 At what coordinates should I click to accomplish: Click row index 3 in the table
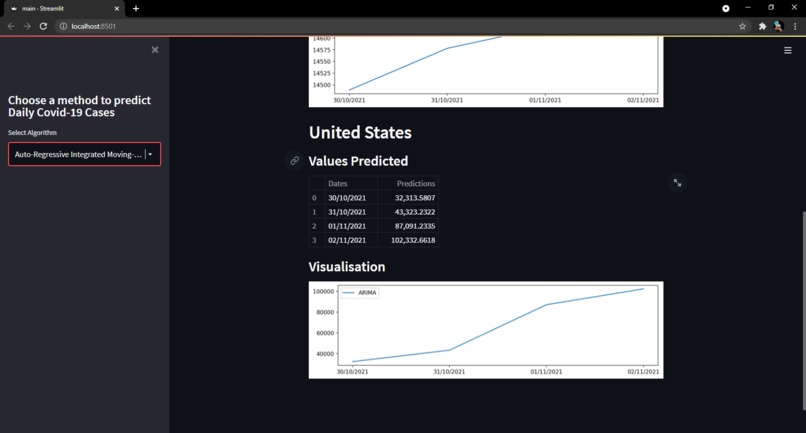click(314, 240)
